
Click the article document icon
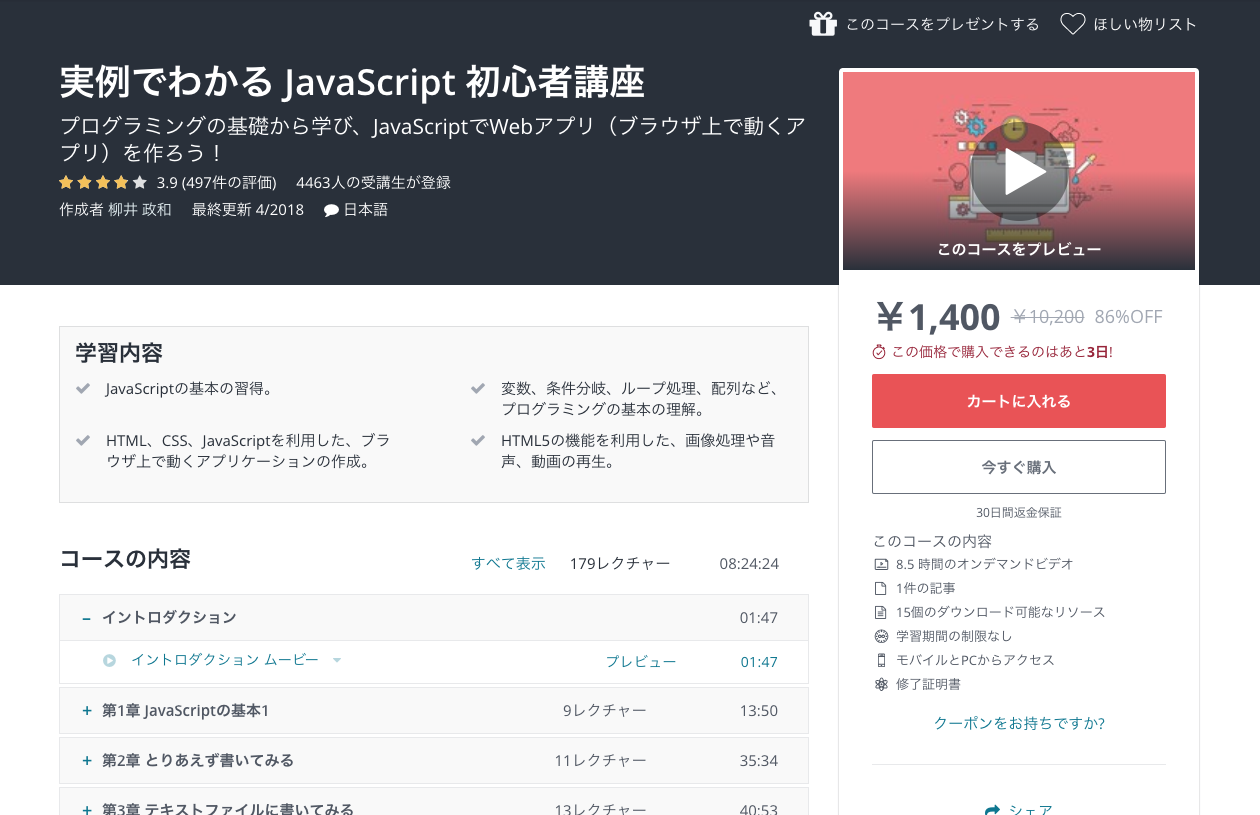881,588
